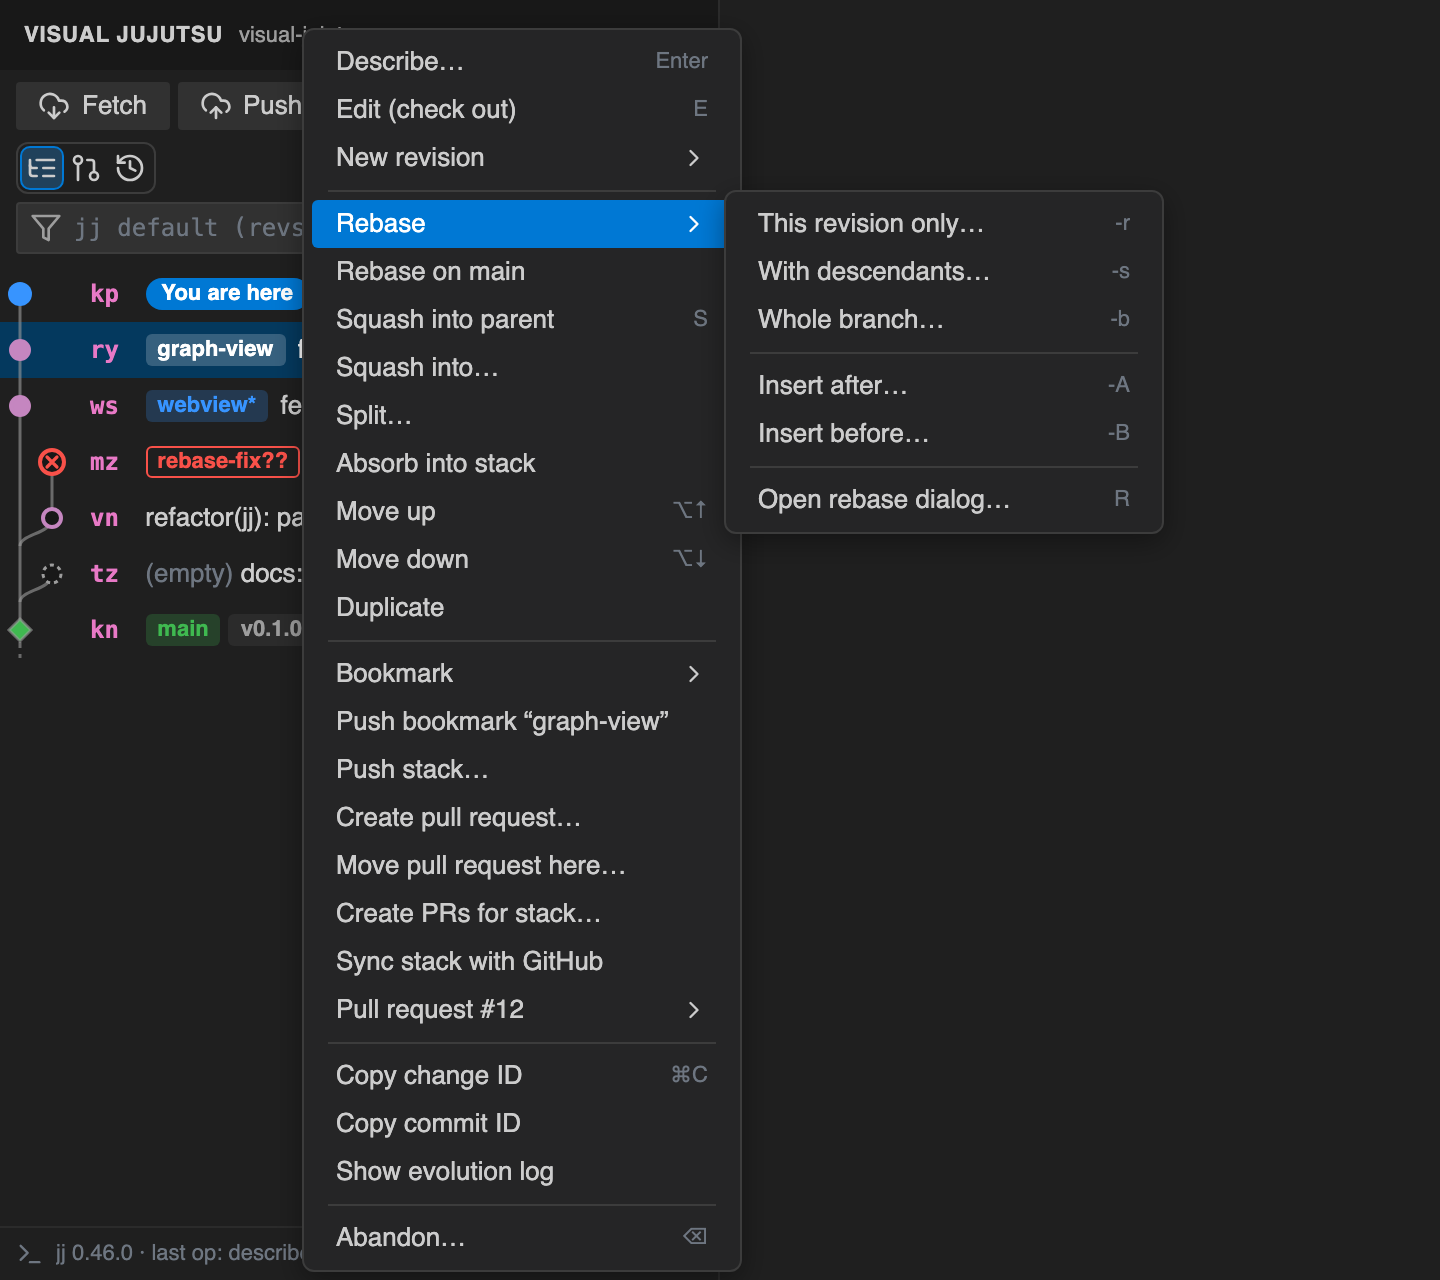Expand the New revision submenu

520,158
